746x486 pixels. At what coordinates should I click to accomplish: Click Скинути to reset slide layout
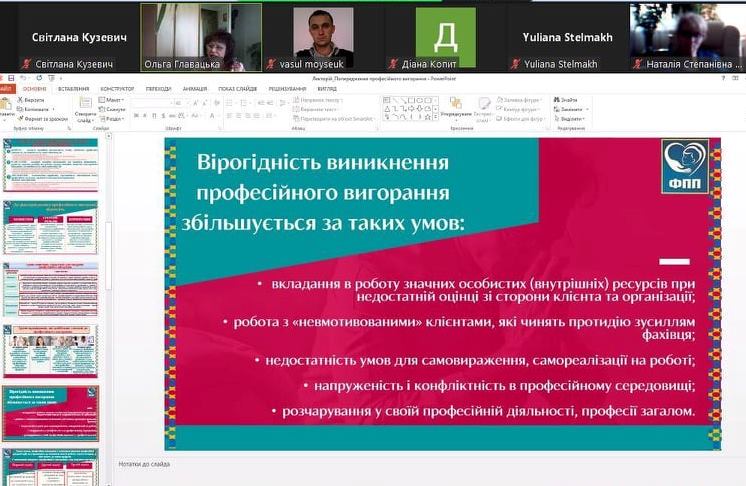coord(112,109)
